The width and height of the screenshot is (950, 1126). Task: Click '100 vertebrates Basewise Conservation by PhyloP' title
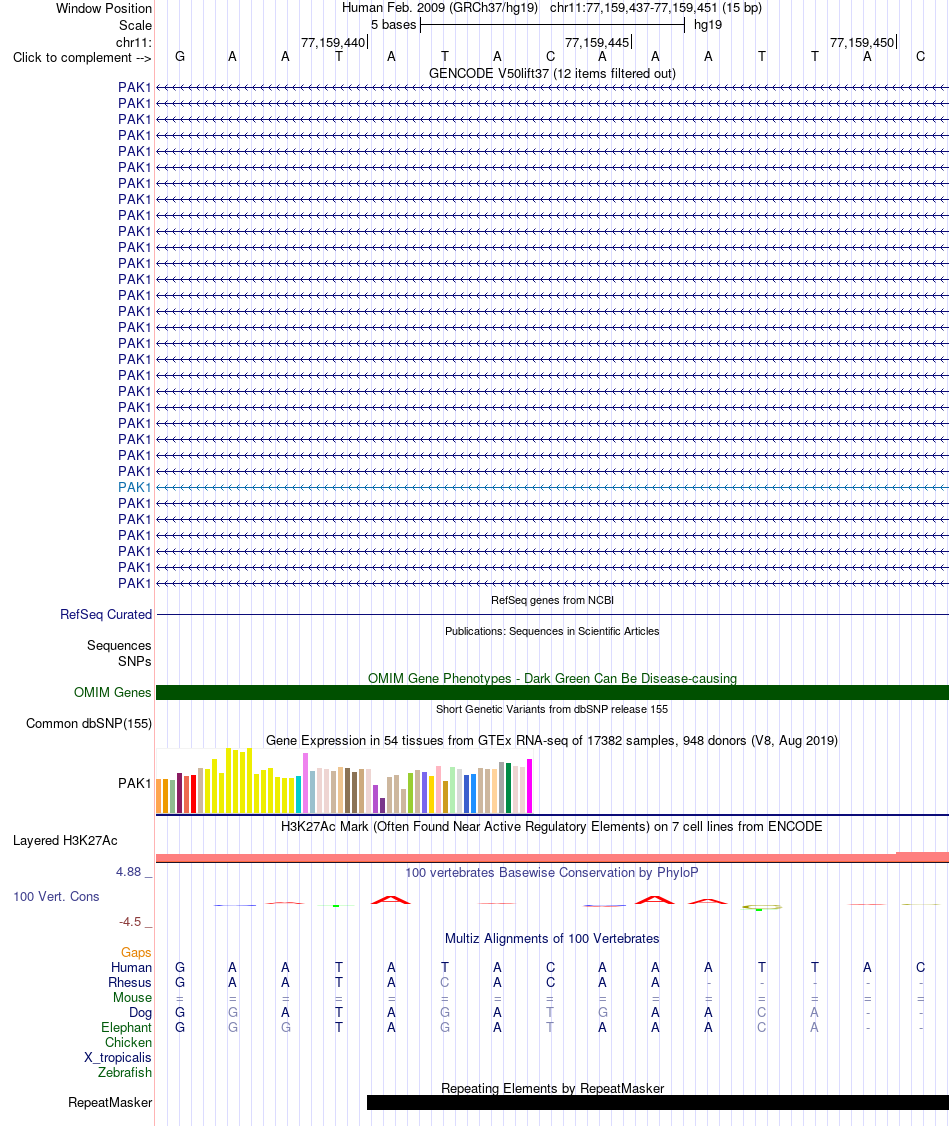(x=552, y=873)
